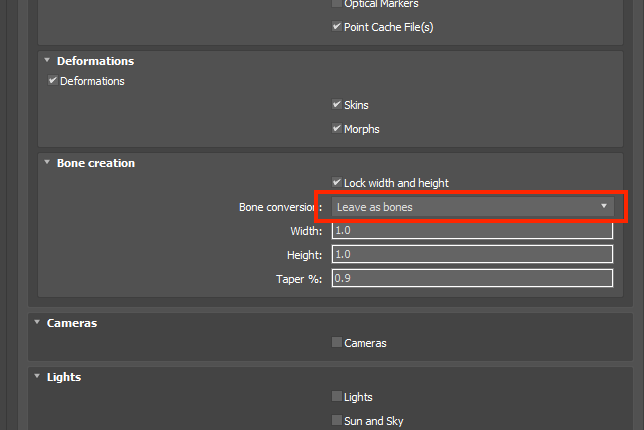
Task: Enable the Lights checkbox
Action: pyautogui.click(x=337, y=396)
